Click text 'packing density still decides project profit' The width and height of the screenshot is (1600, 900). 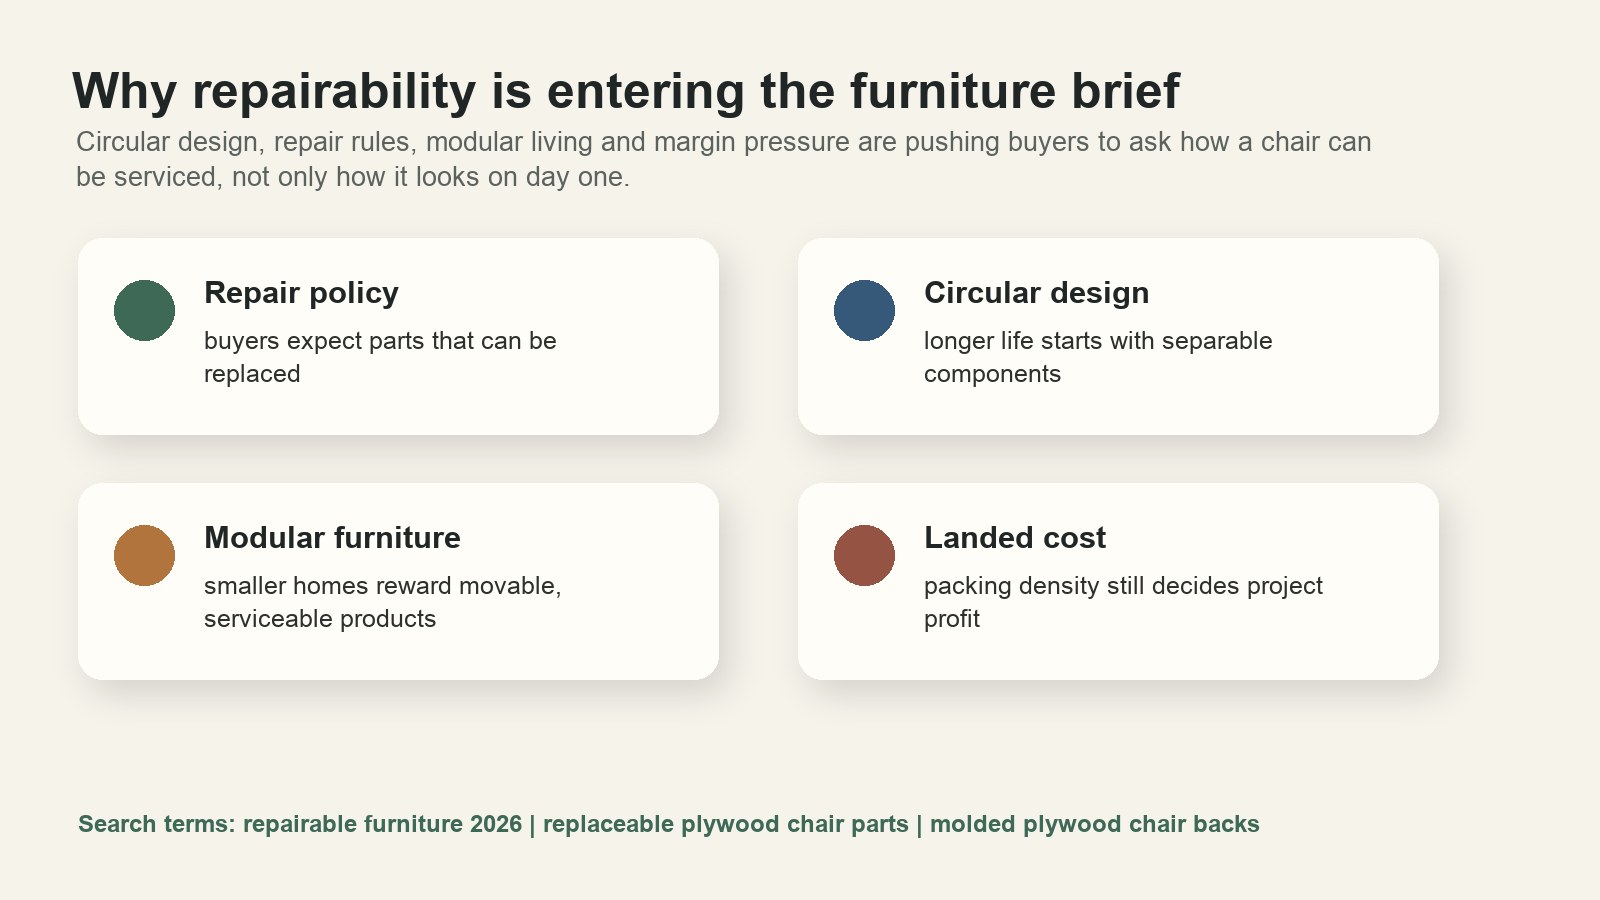point(1123,602)
